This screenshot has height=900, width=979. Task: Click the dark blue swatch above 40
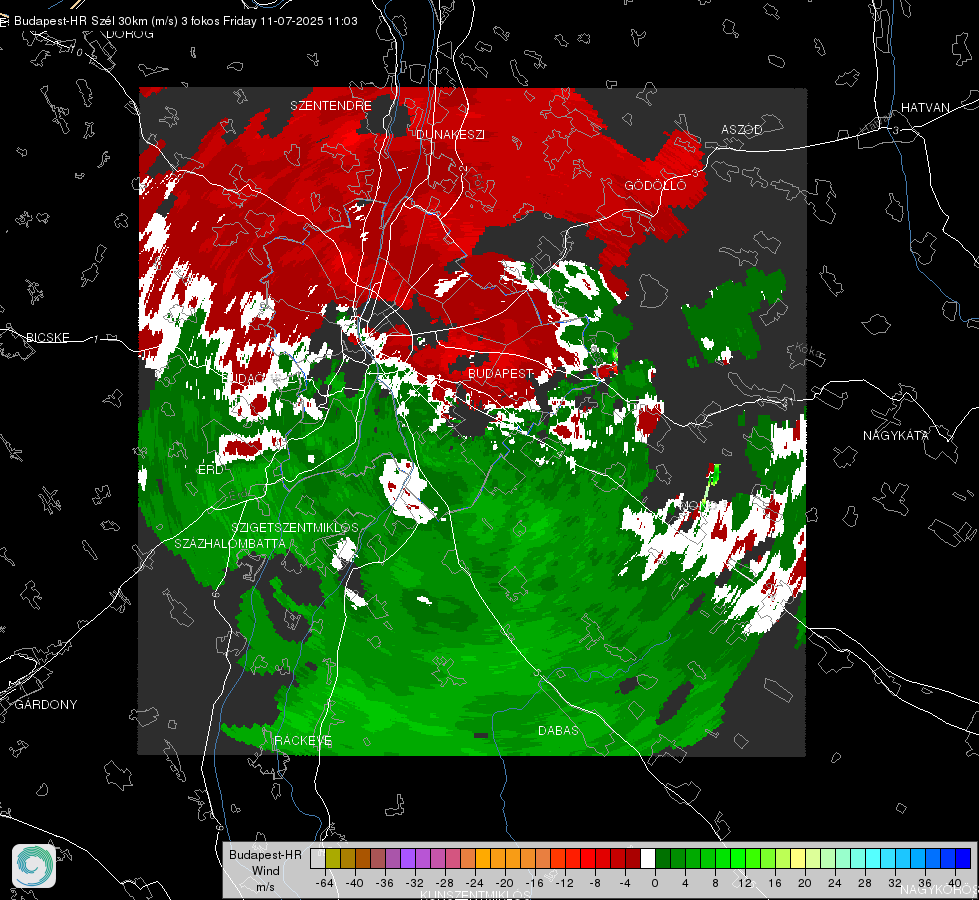coord(963,859)
